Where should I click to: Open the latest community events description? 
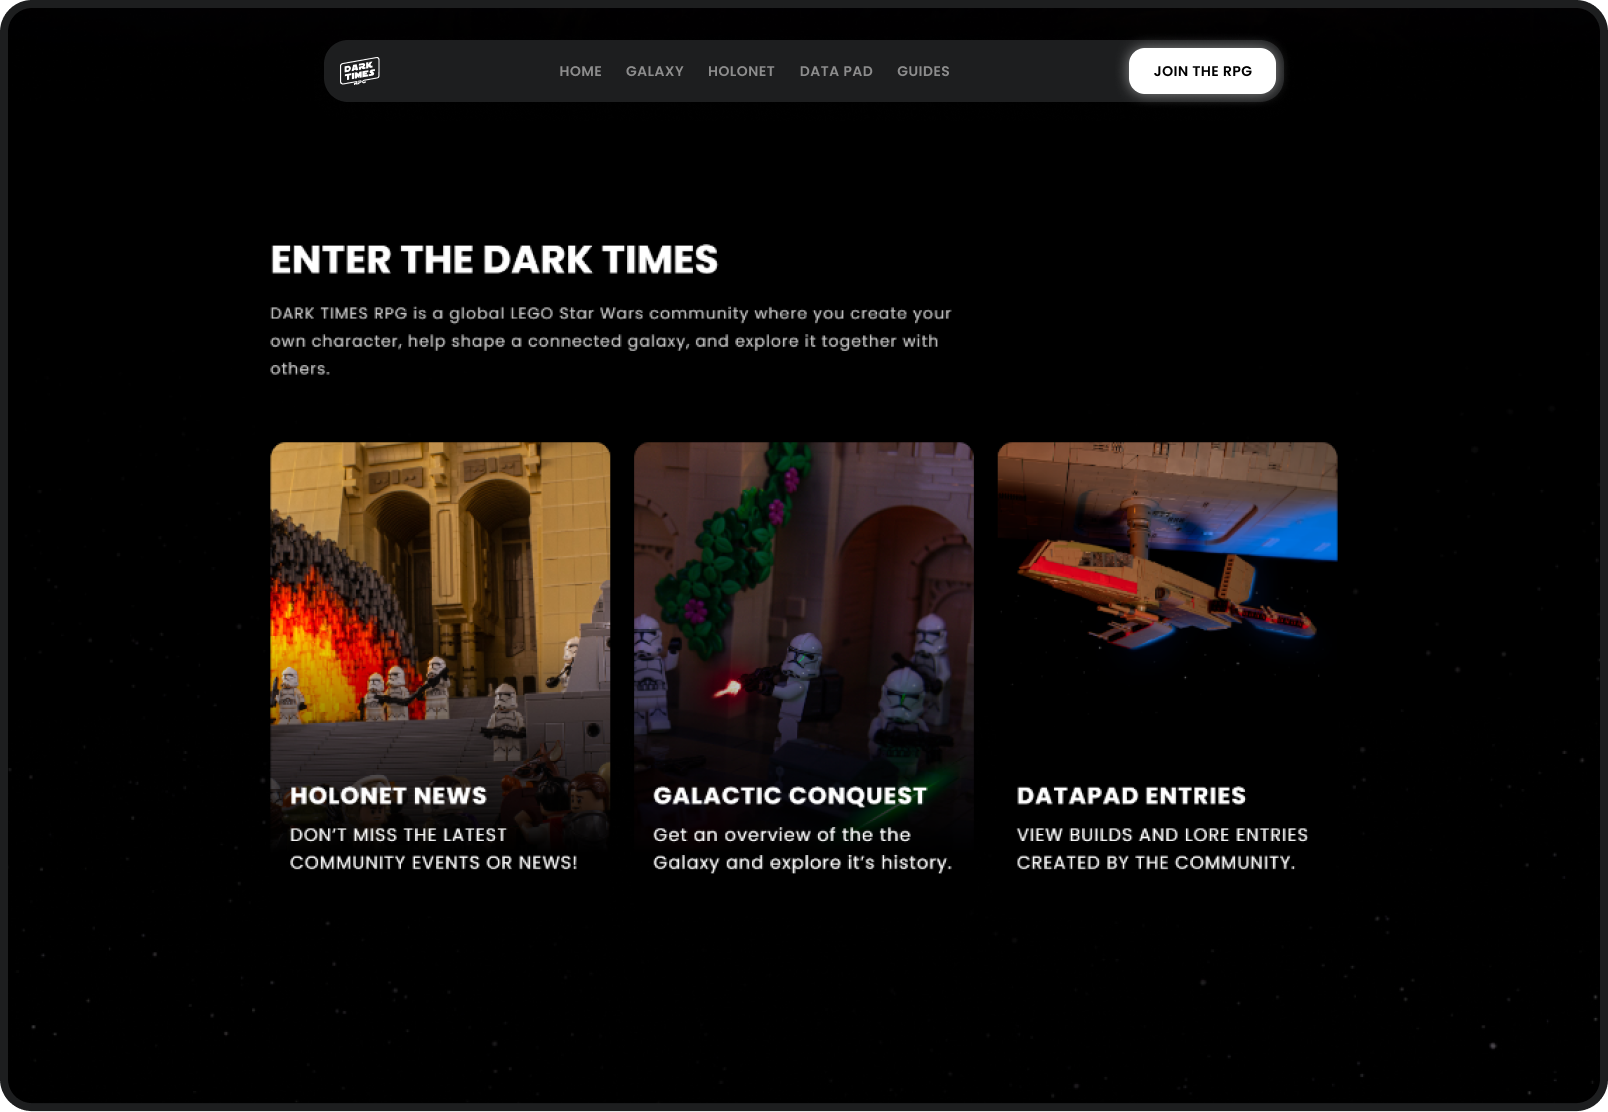click(x=433, y=848)
